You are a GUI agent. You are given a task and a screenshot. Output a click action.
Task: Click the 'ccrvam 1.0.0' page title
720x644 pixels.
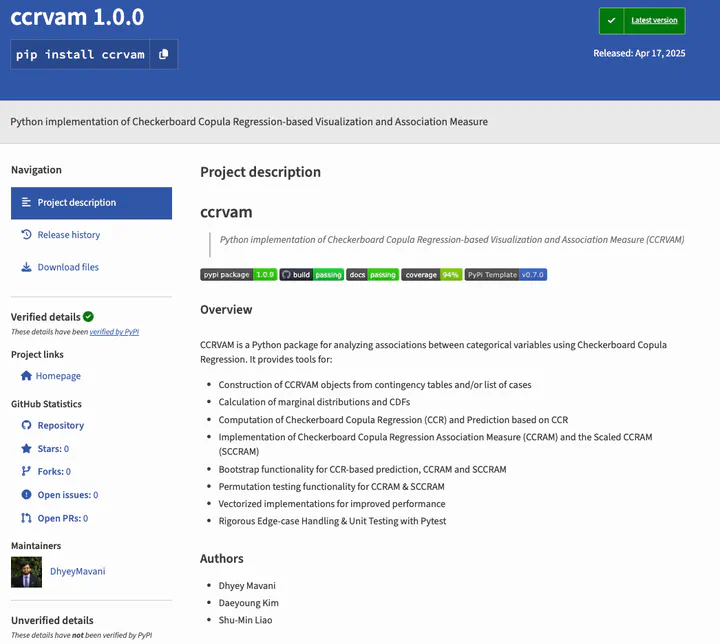[77, 17]
